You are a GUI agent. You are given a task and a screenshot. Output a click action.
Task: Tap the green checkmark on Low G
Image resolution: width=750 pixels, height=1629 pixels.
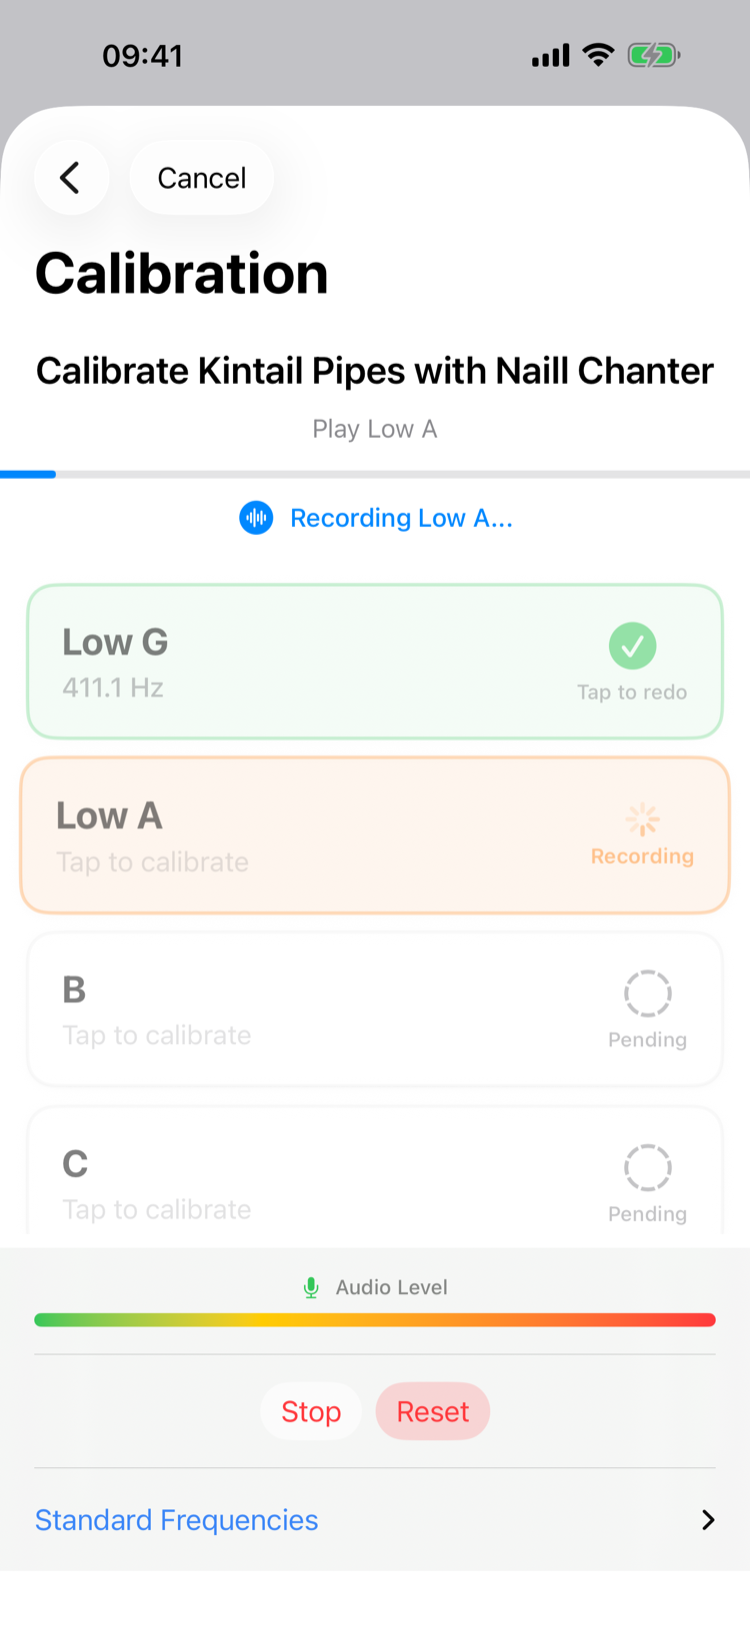click(x=632, y=646)
